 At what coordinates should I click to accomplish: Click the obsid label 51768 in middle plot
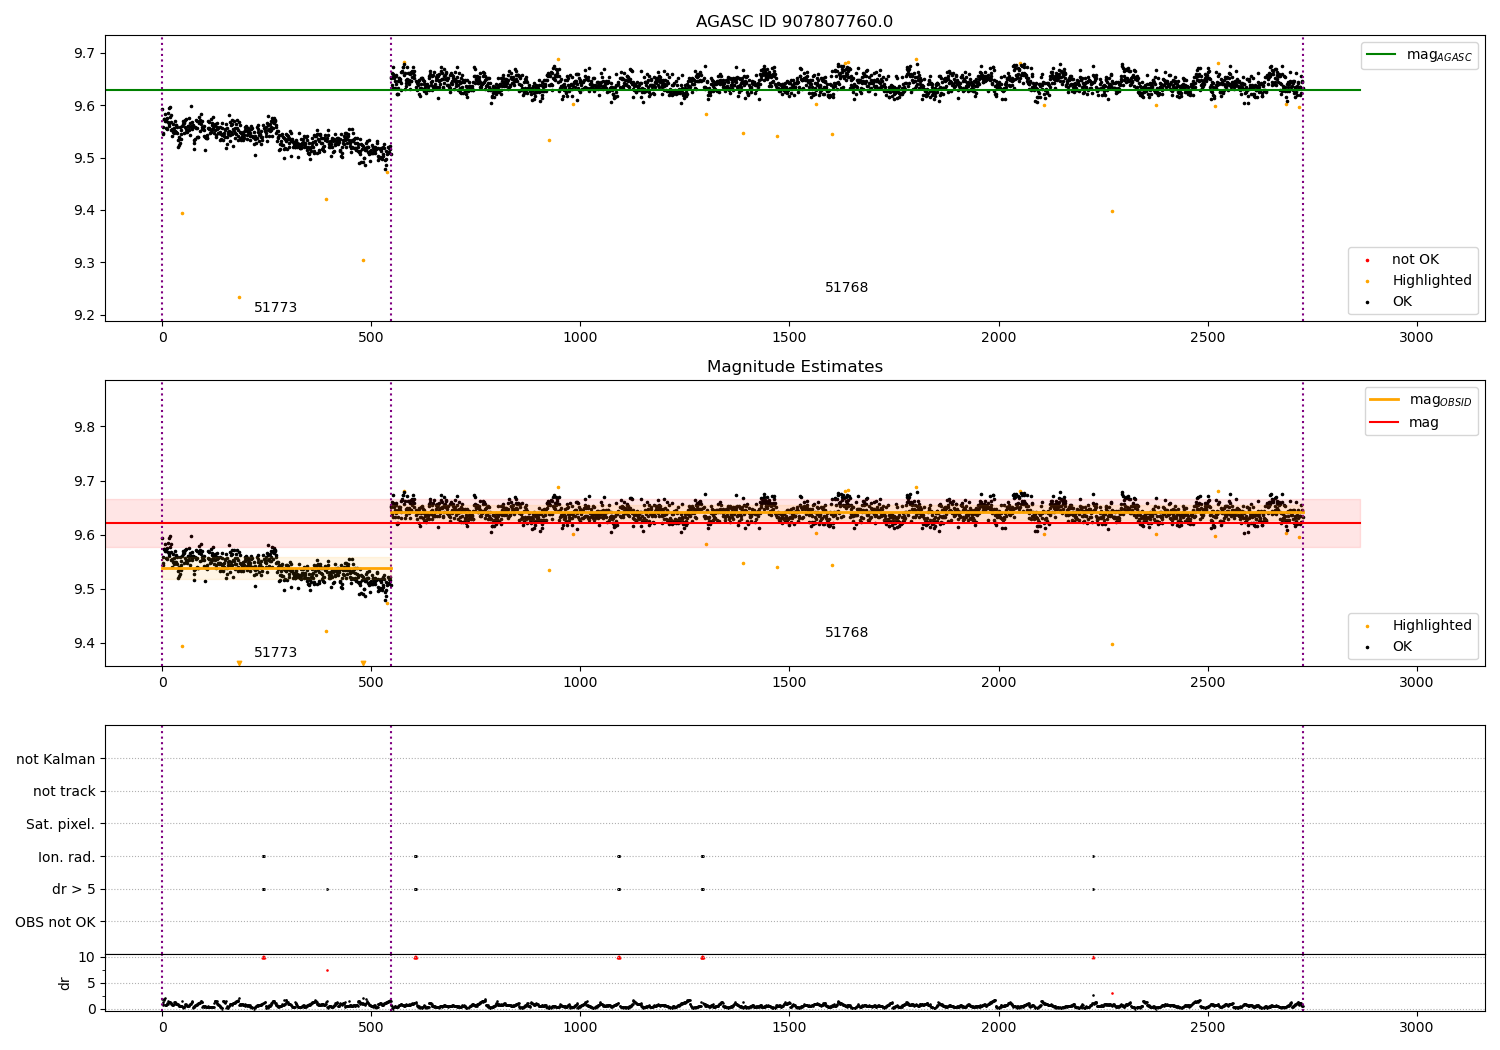tap(846, 633)
